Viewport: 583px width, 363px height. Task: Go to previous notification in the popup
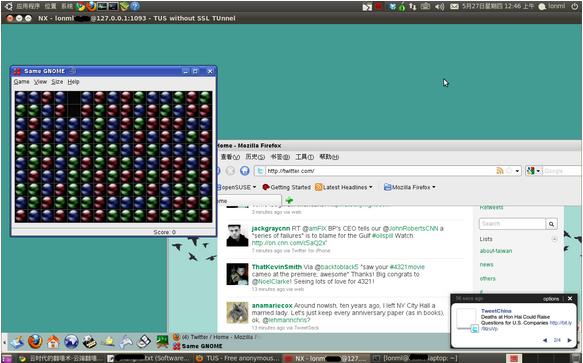(x=545, y=340)
